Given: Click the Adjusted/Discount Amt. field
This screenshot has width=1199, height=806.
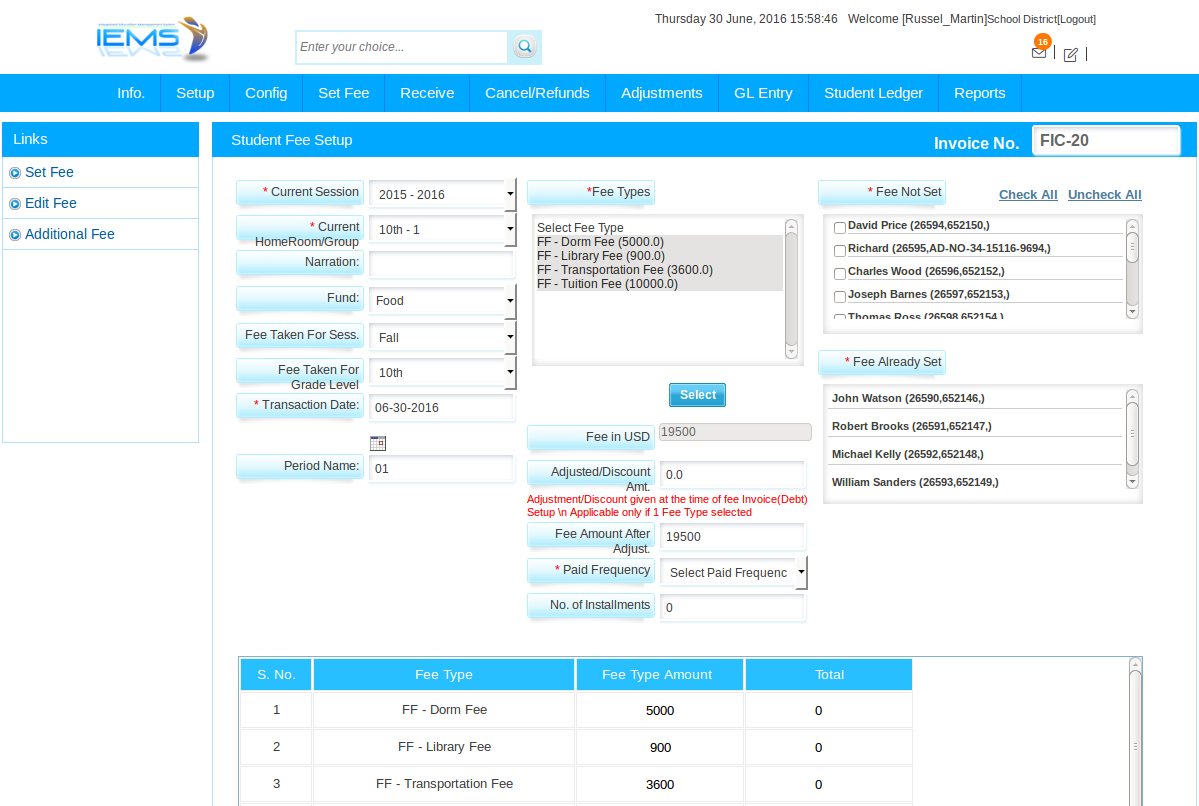Looking at the screenshot, I should click(x=733, y=475).
